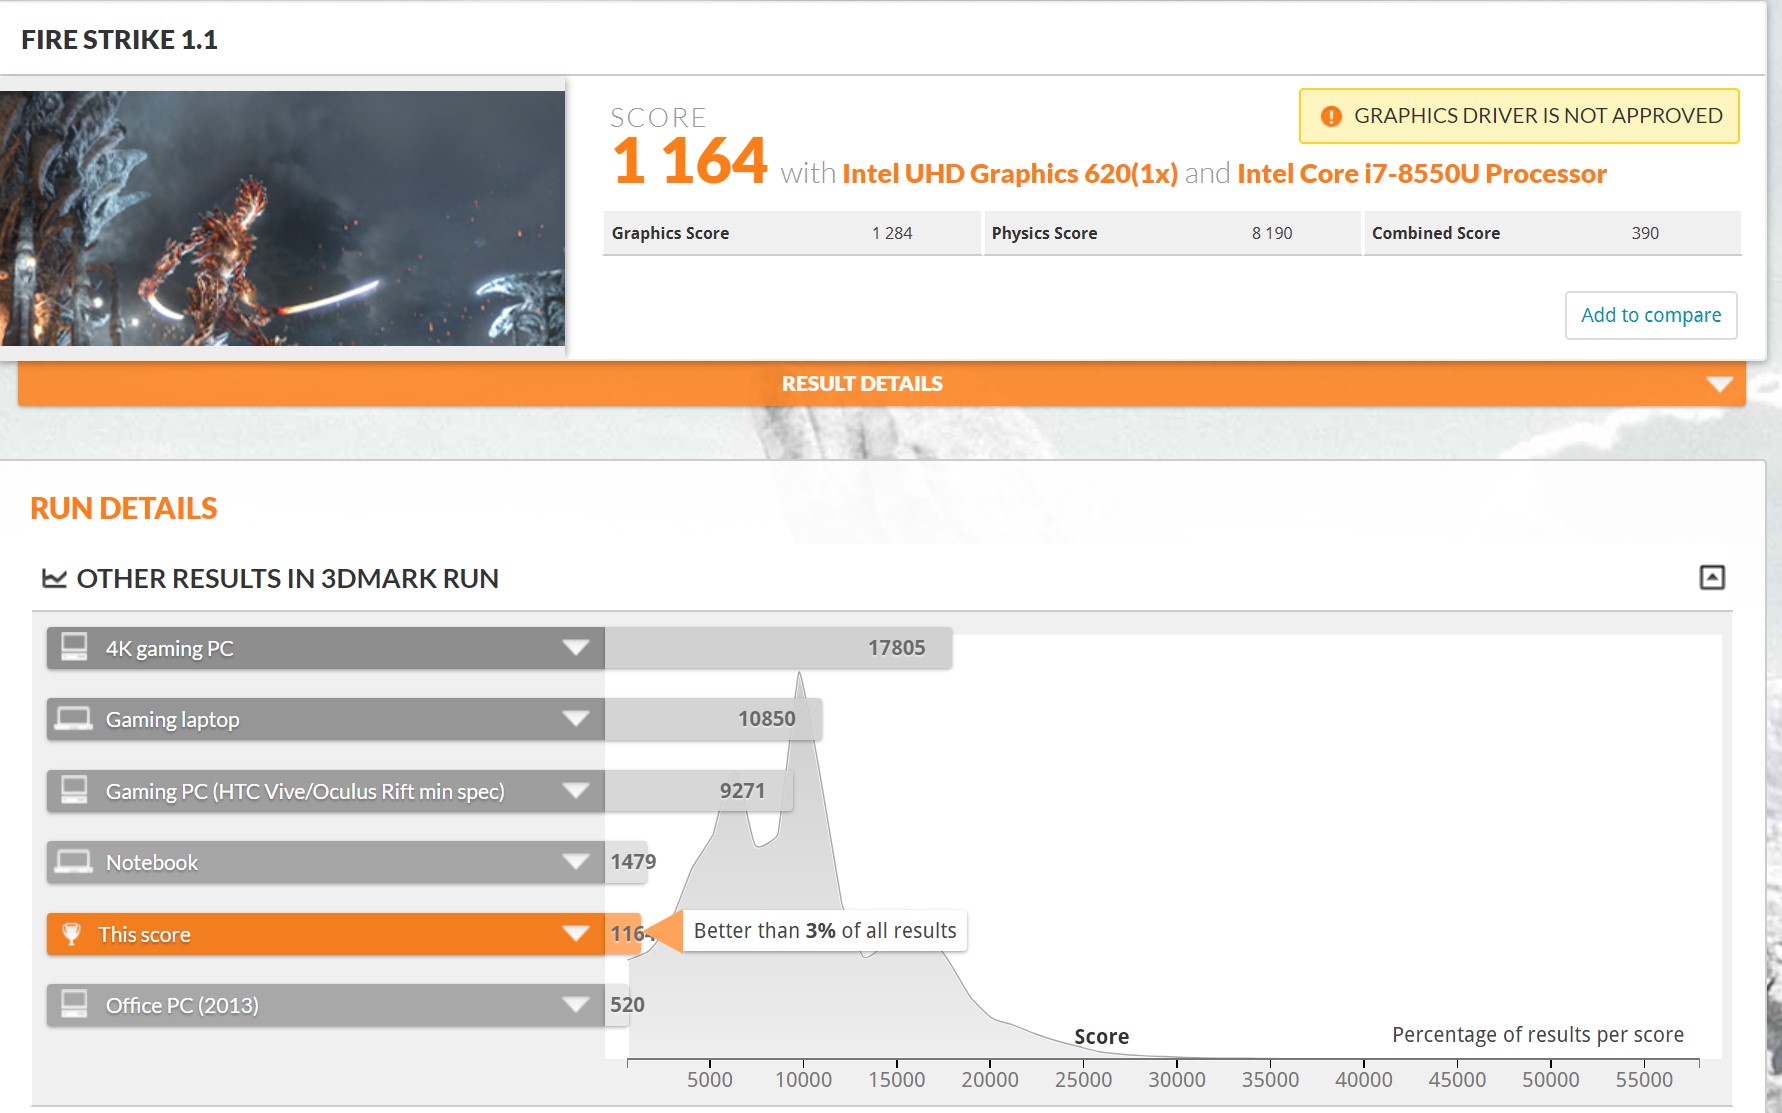Viewport: 1782px width, 1113px height.
Task: Click the collapse icon for Other Results section
Action: point(1712,577)
